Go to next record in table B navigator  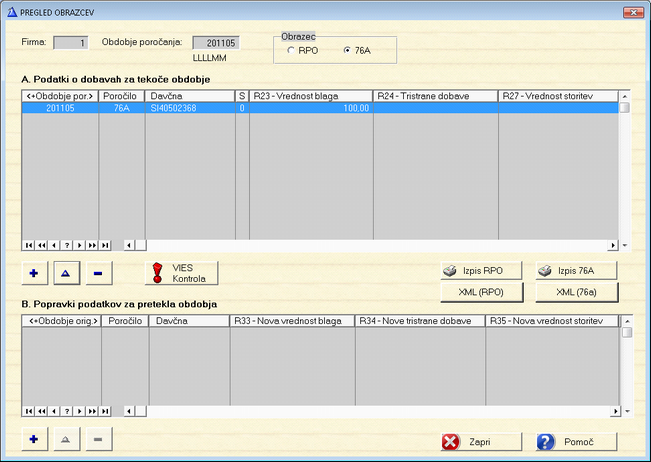(79, 411)
